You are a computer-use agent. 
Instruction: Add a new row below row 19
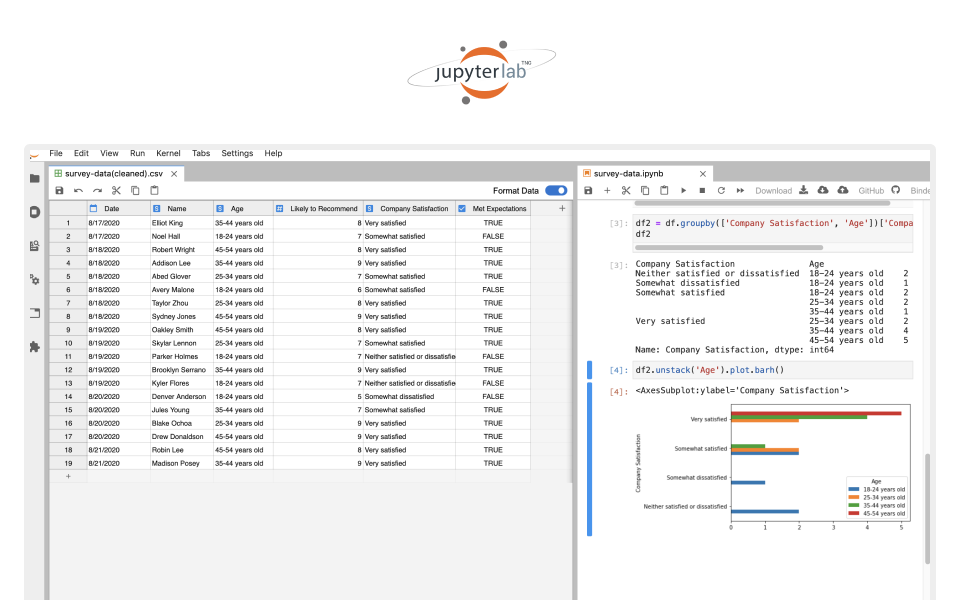(x=68, y=477)
